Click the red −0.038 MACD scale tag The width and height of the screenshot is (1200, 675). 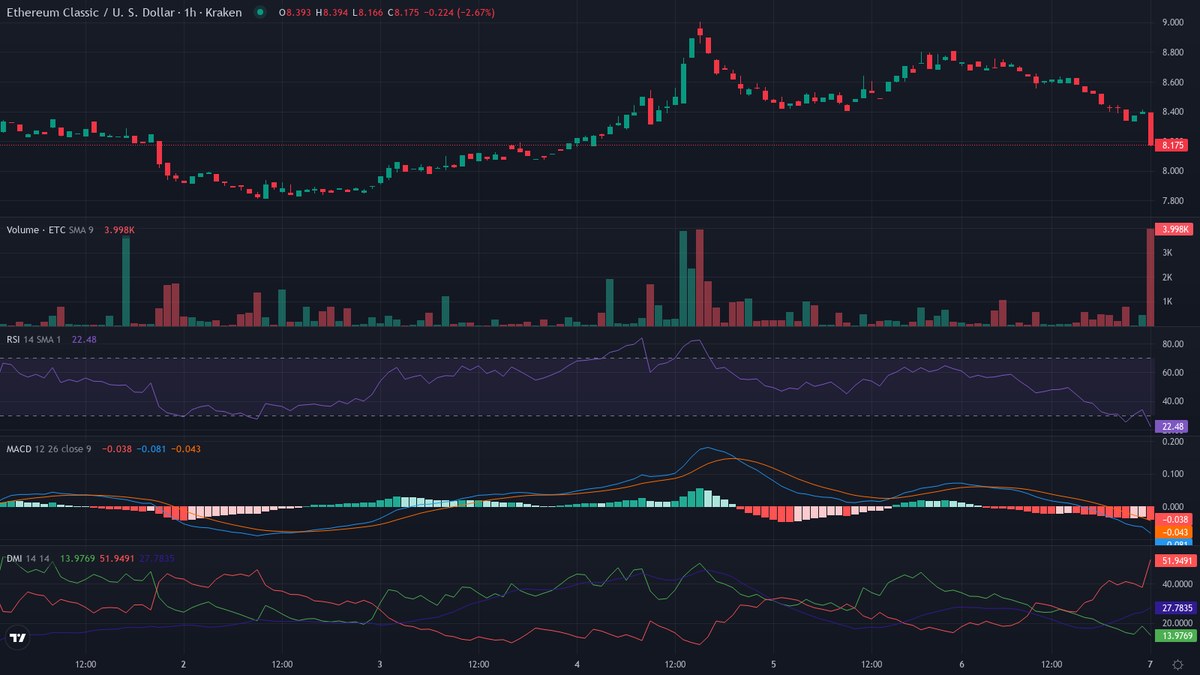pos(1172,519)
